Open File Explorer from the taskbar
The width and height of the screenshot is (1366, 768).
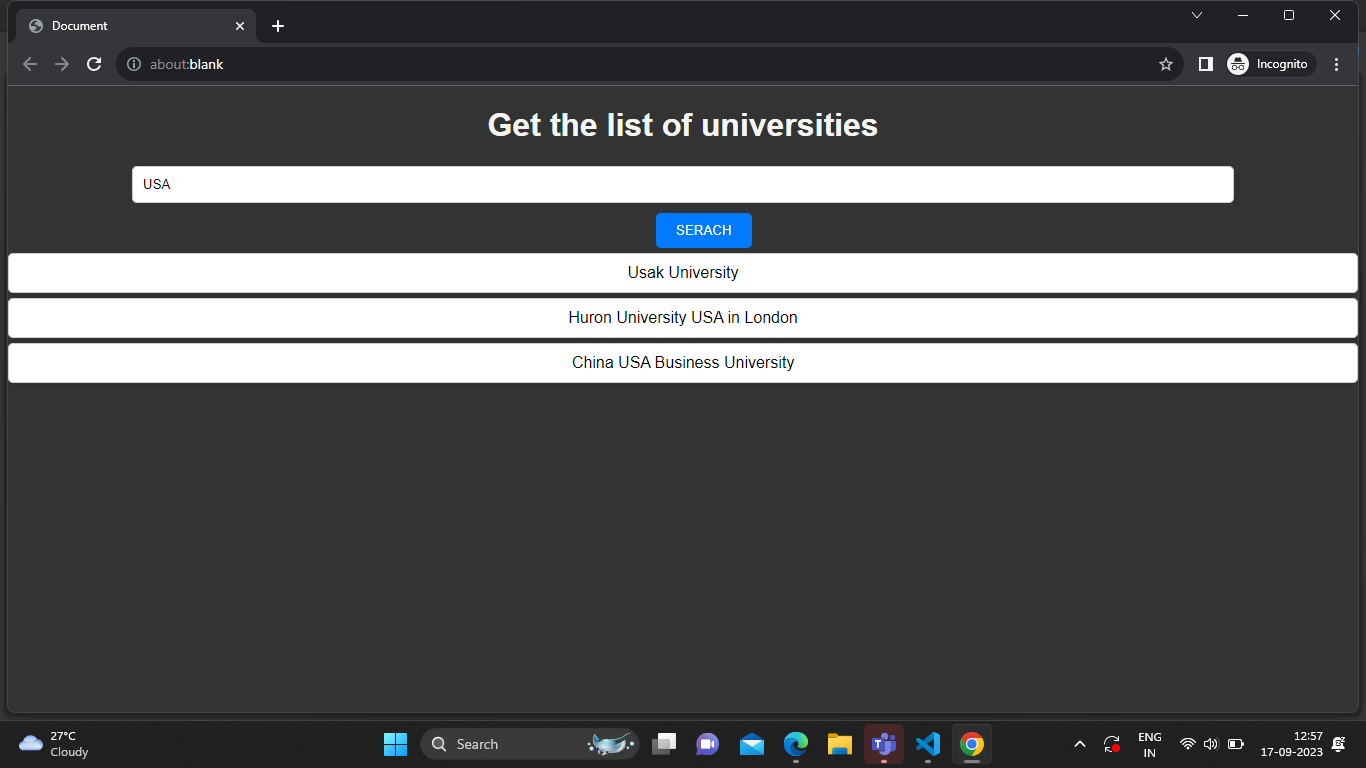(839, 744)
